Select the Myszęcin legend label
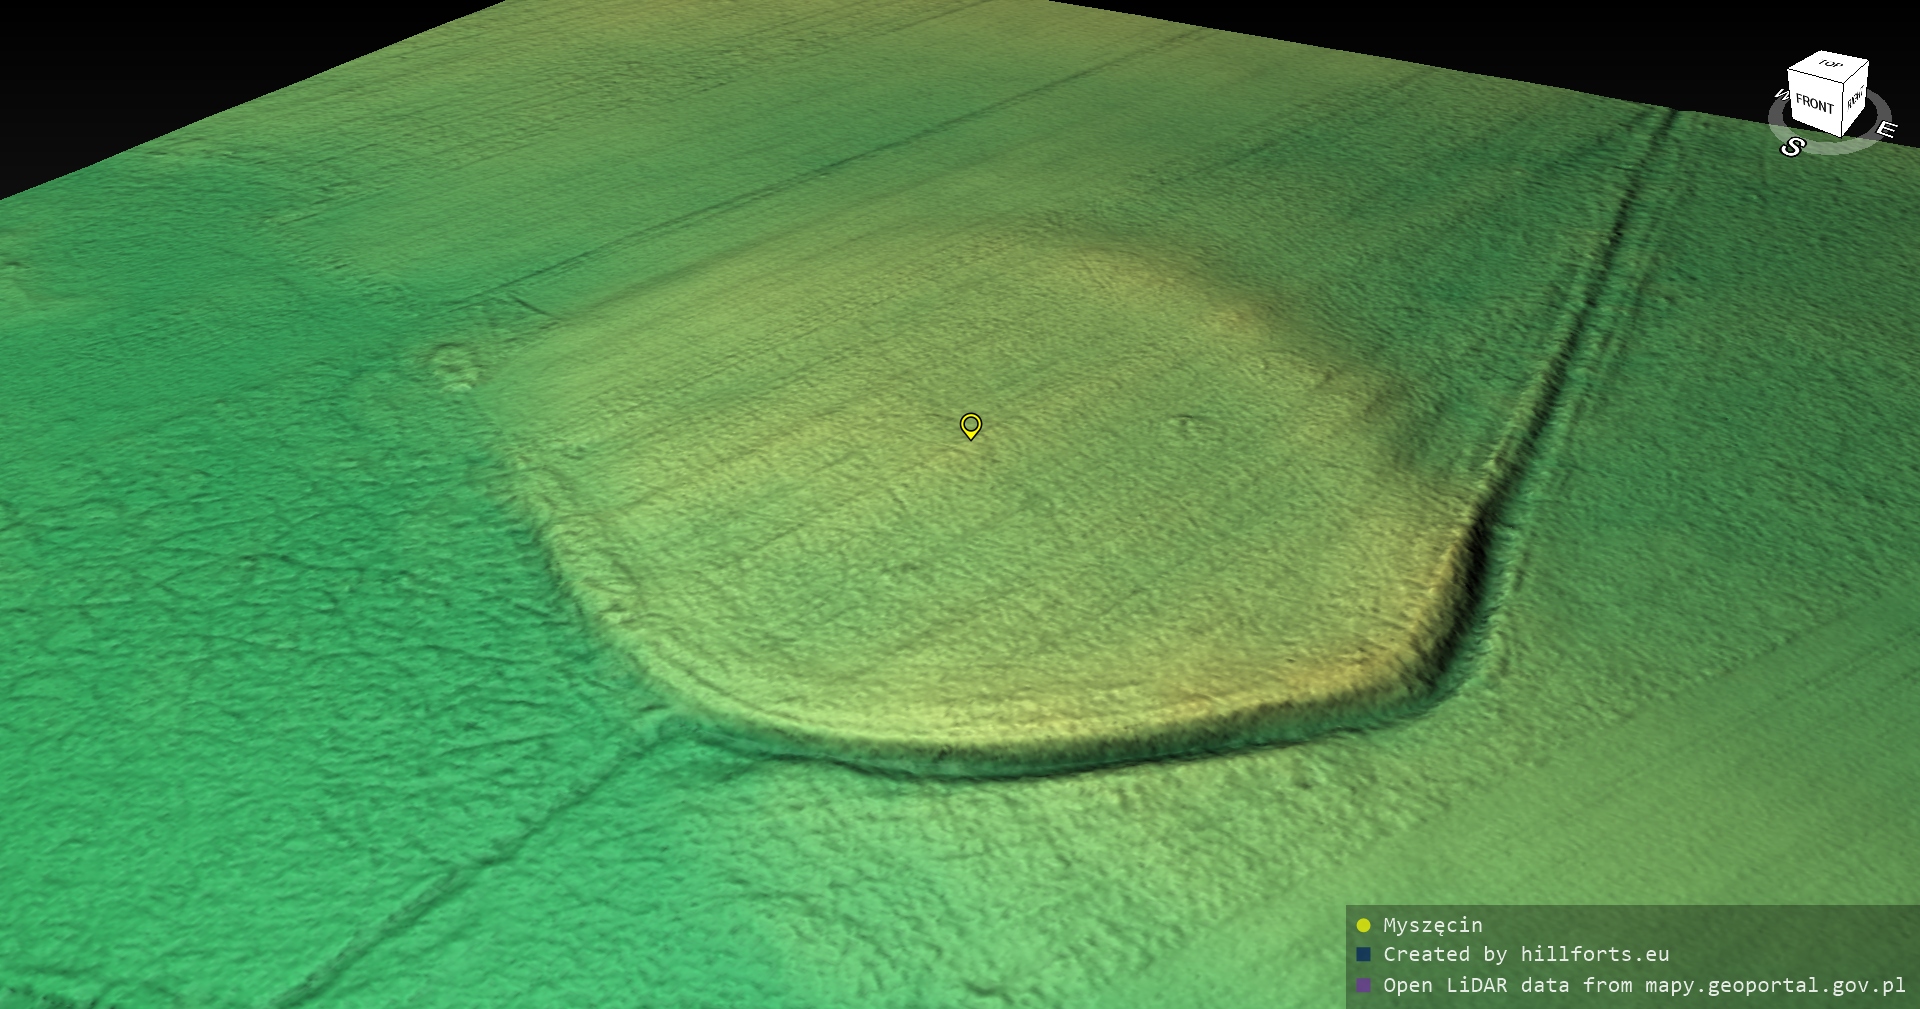Screen dimensions: 1920x1009 tap(1432, 925)
